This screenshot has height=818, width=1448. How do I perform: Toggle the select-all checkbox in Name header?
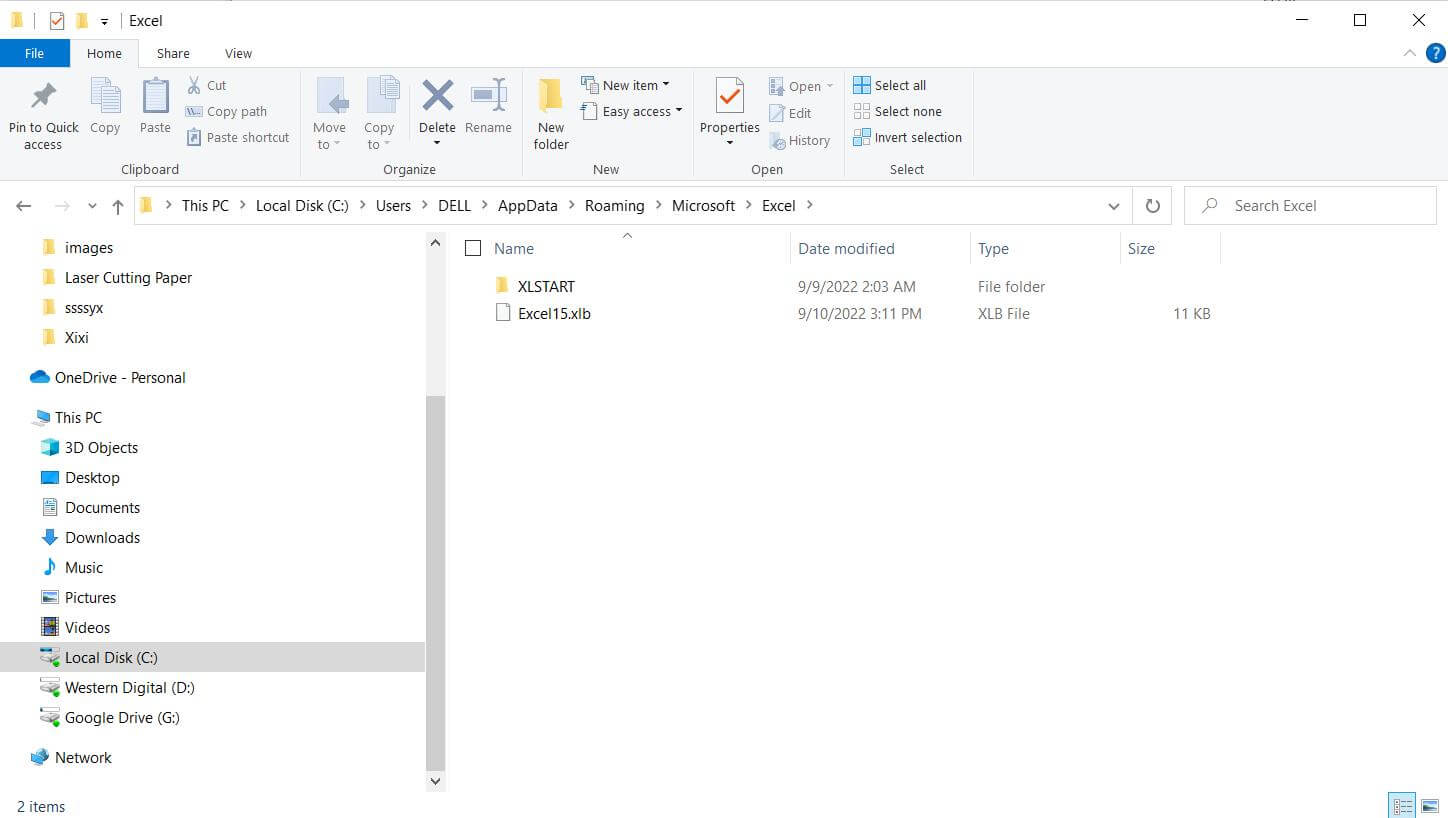(x=473, y=248)
